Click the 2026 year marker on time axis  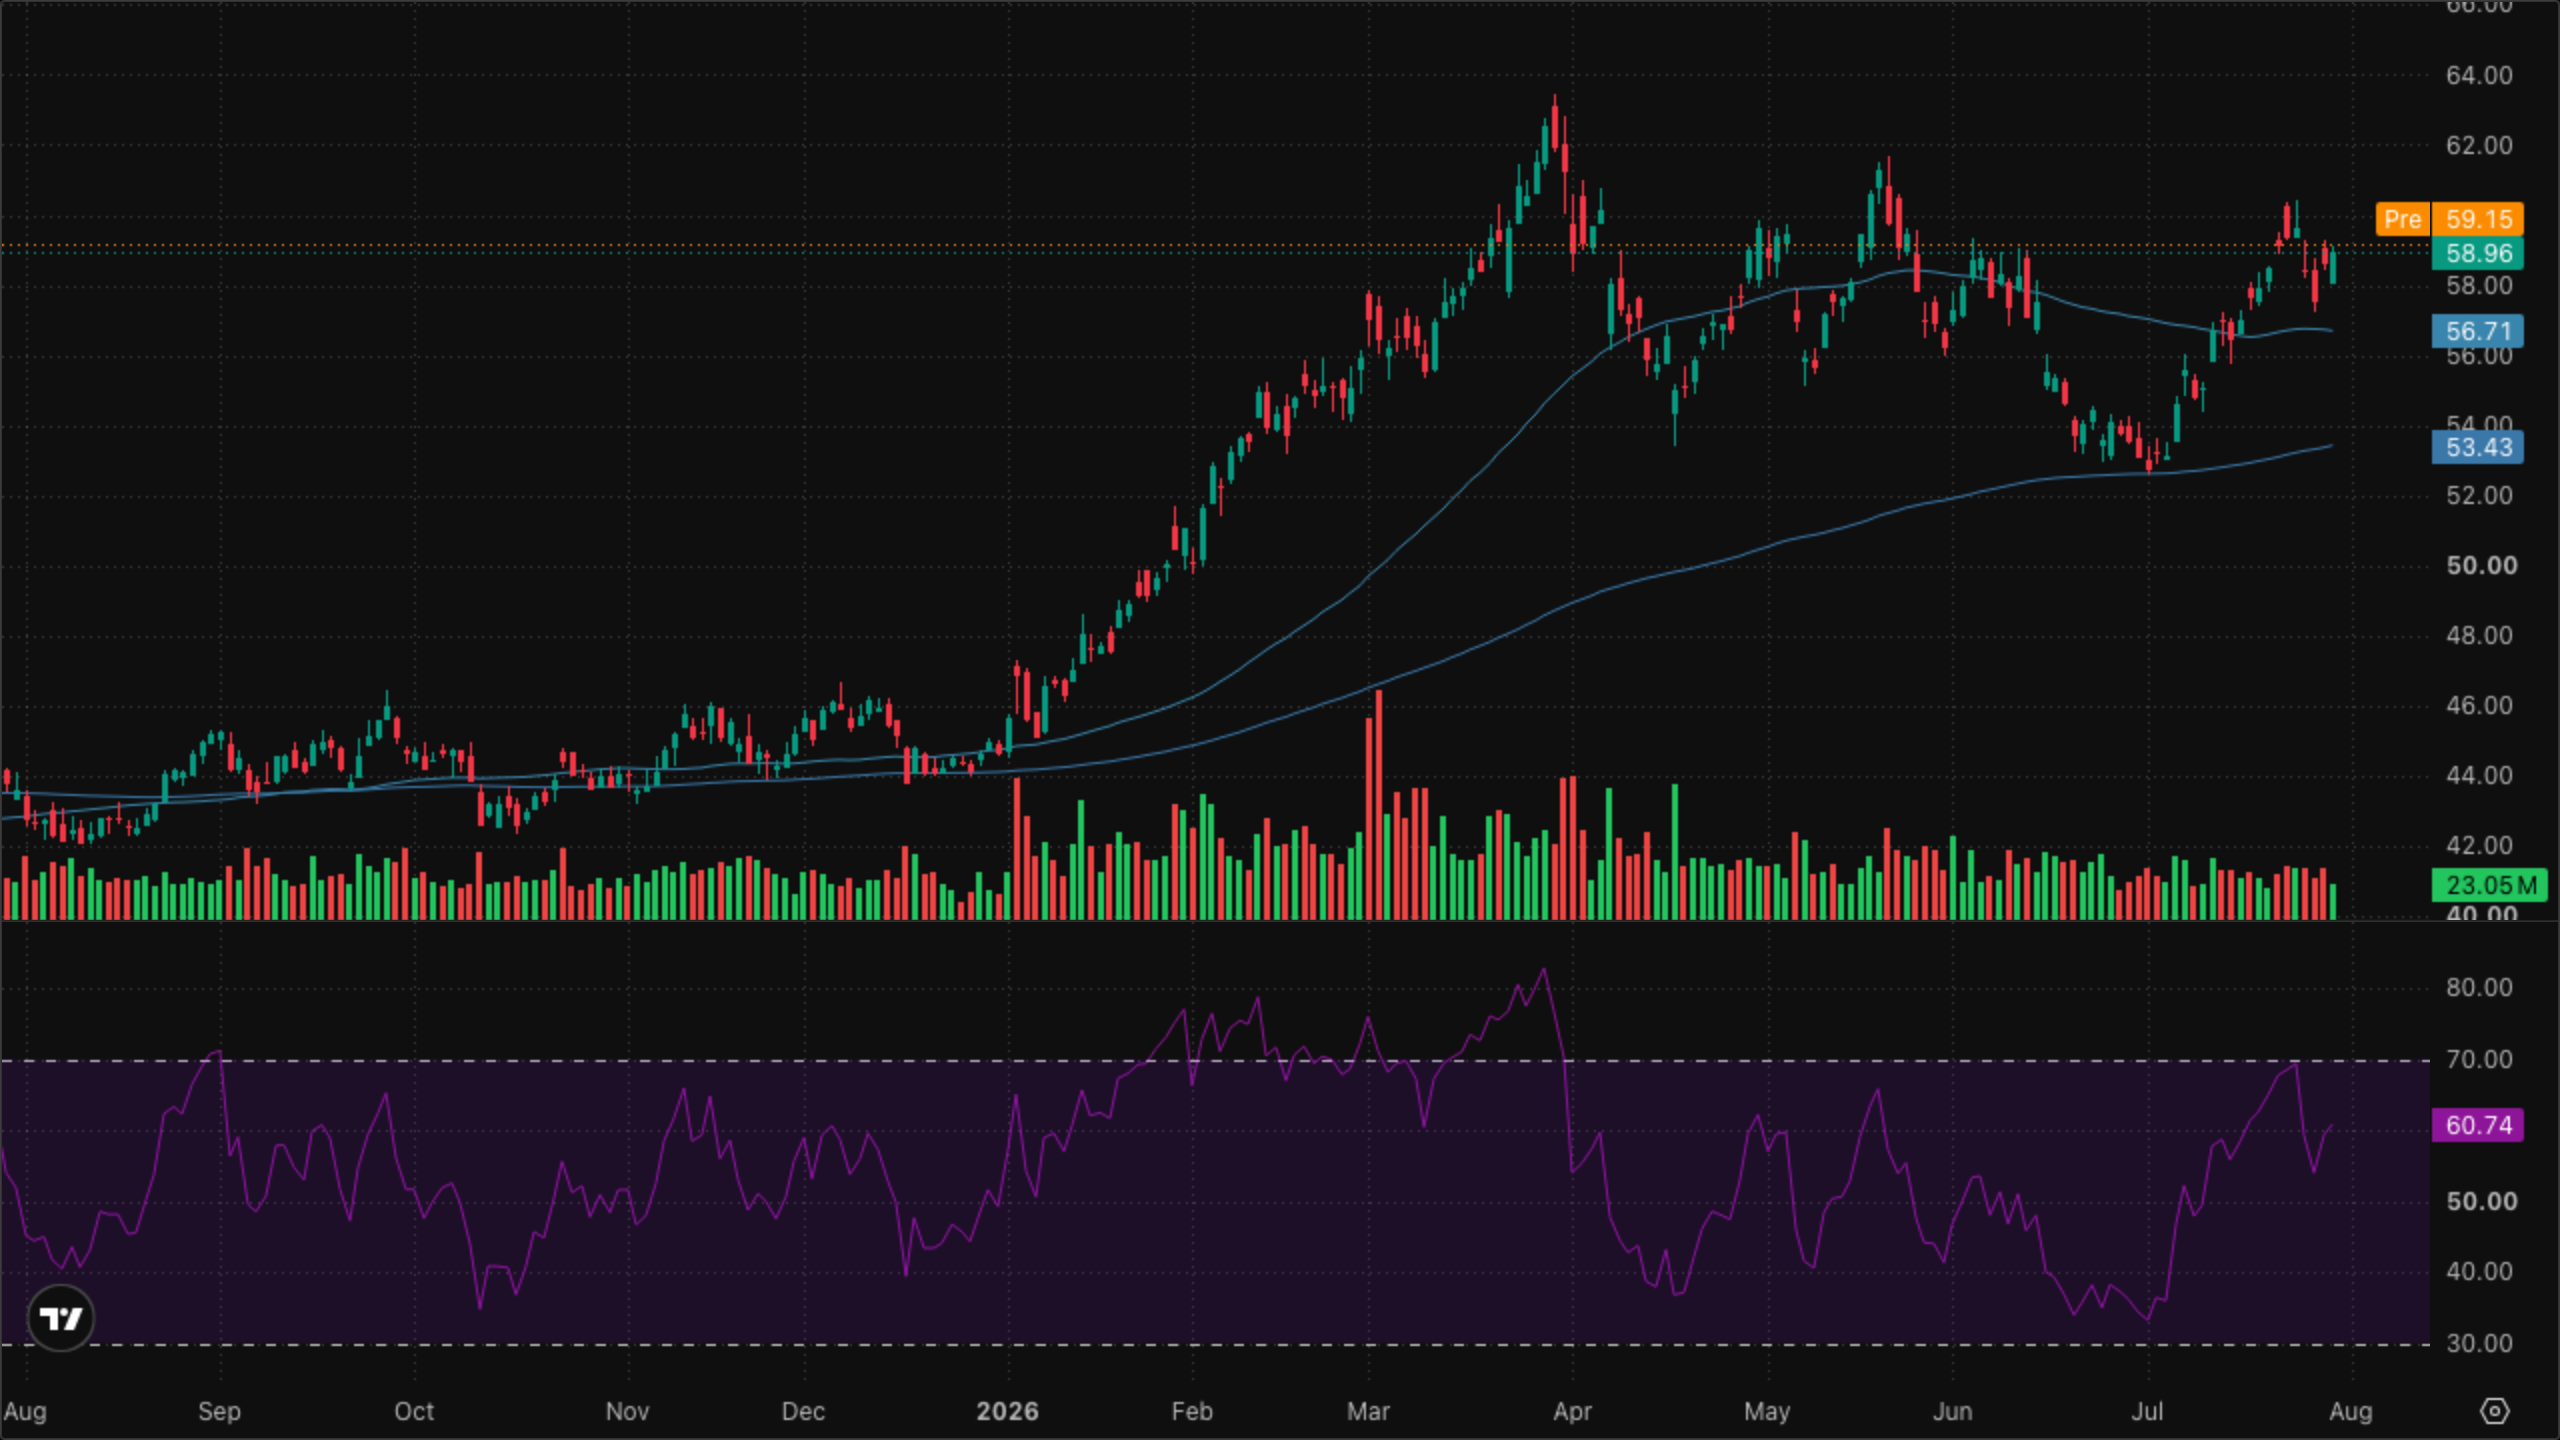pyautogui.click(x=1007, y=1411)
